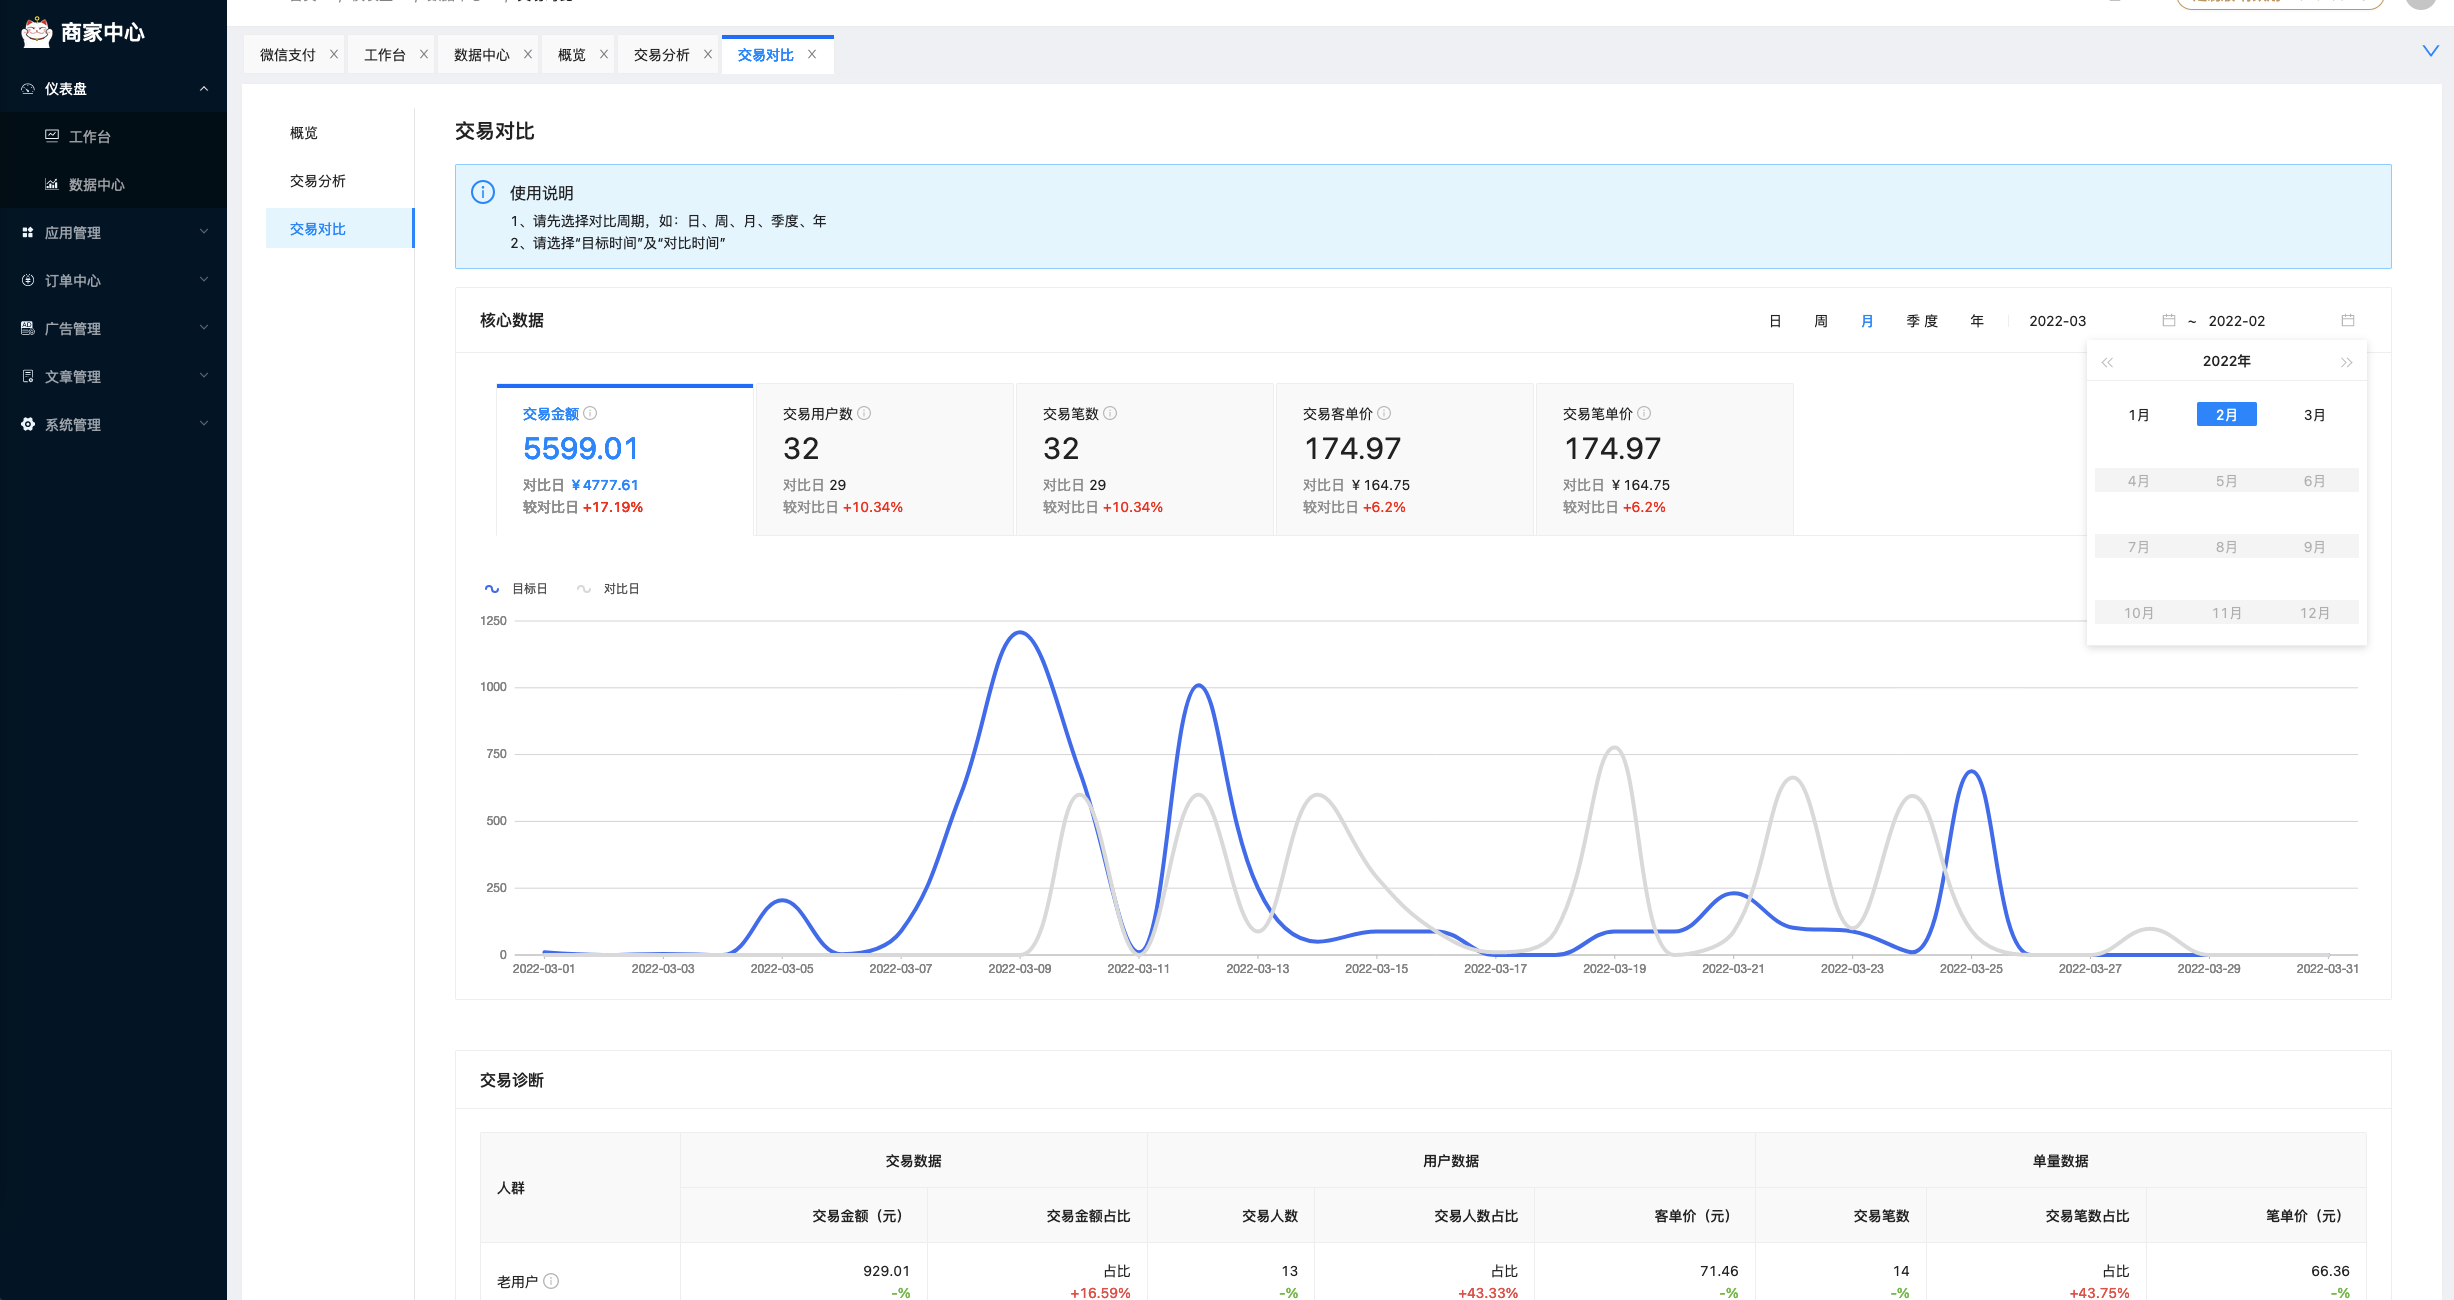Click the 系统管理 gear icon
This screenshot has height=1300, width=2454.
tap(28, 424)
